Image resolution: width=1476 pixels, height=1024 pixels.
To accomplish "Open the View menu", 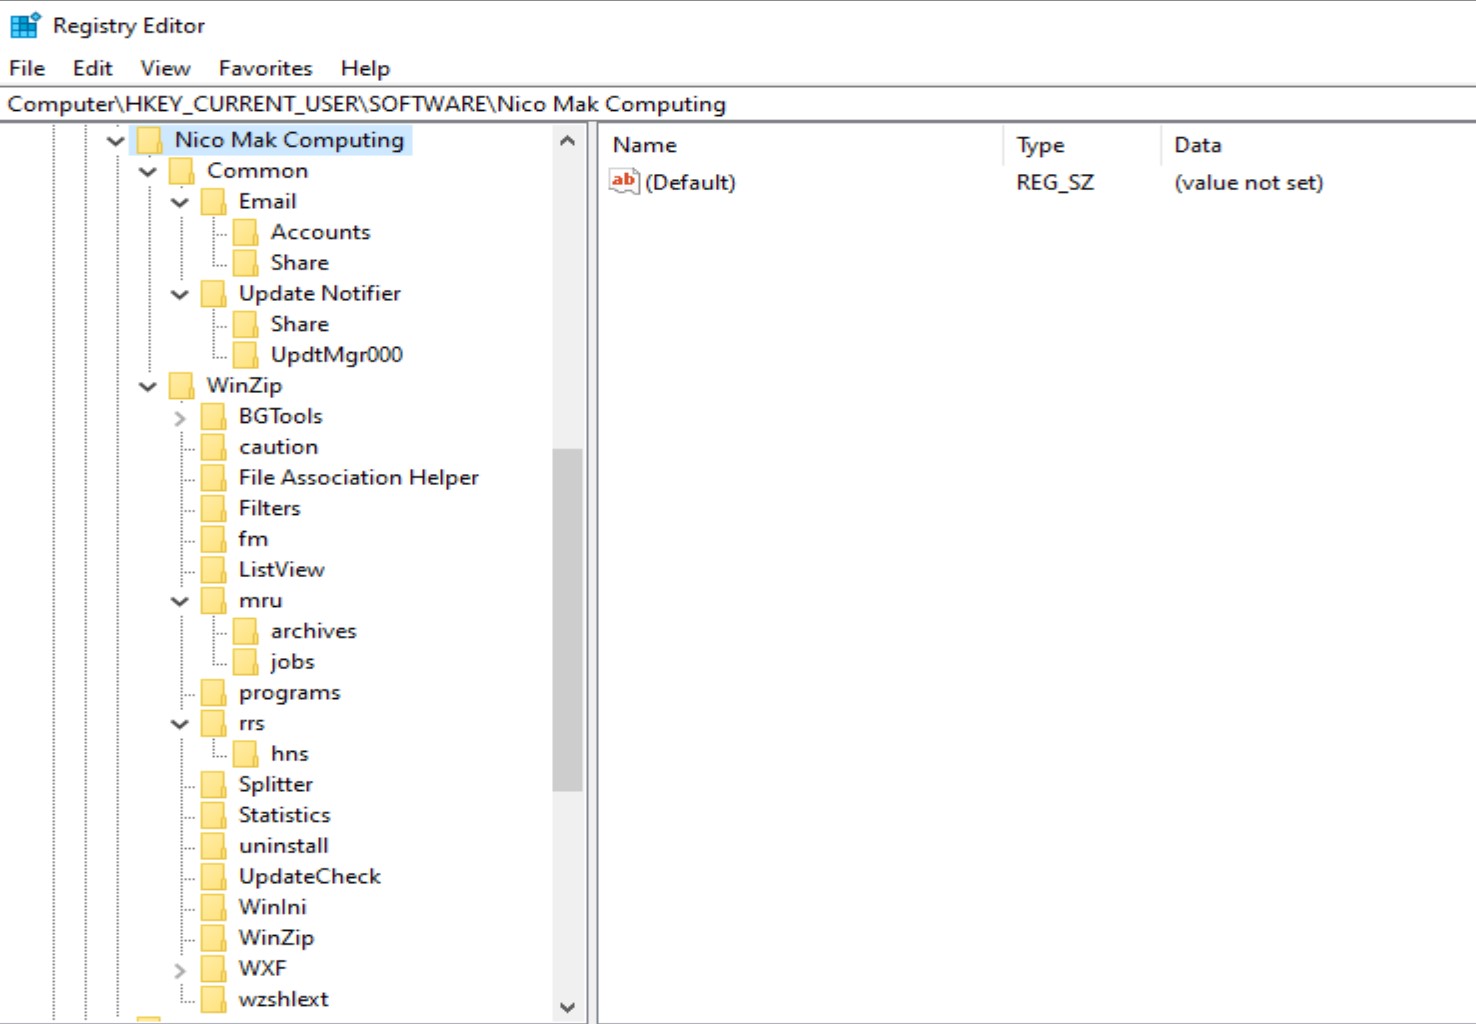I will [x=163, y=68].
